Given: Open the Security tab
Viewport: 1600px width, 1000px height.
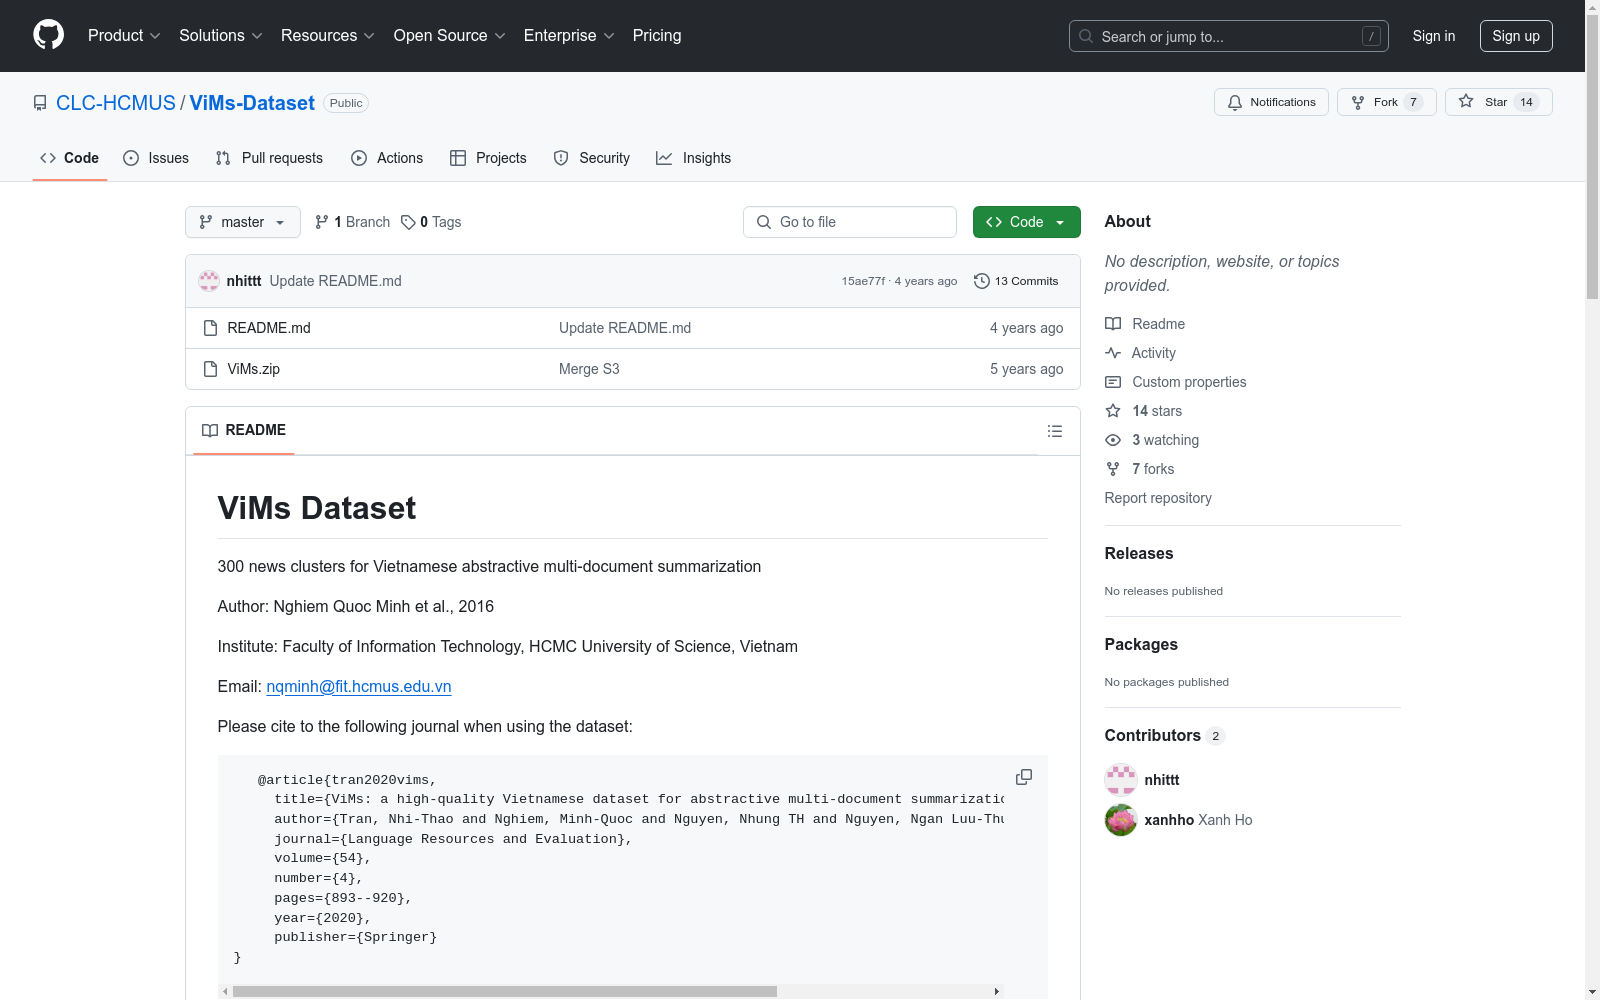Looking at the screenshot, I should [592, 158].
